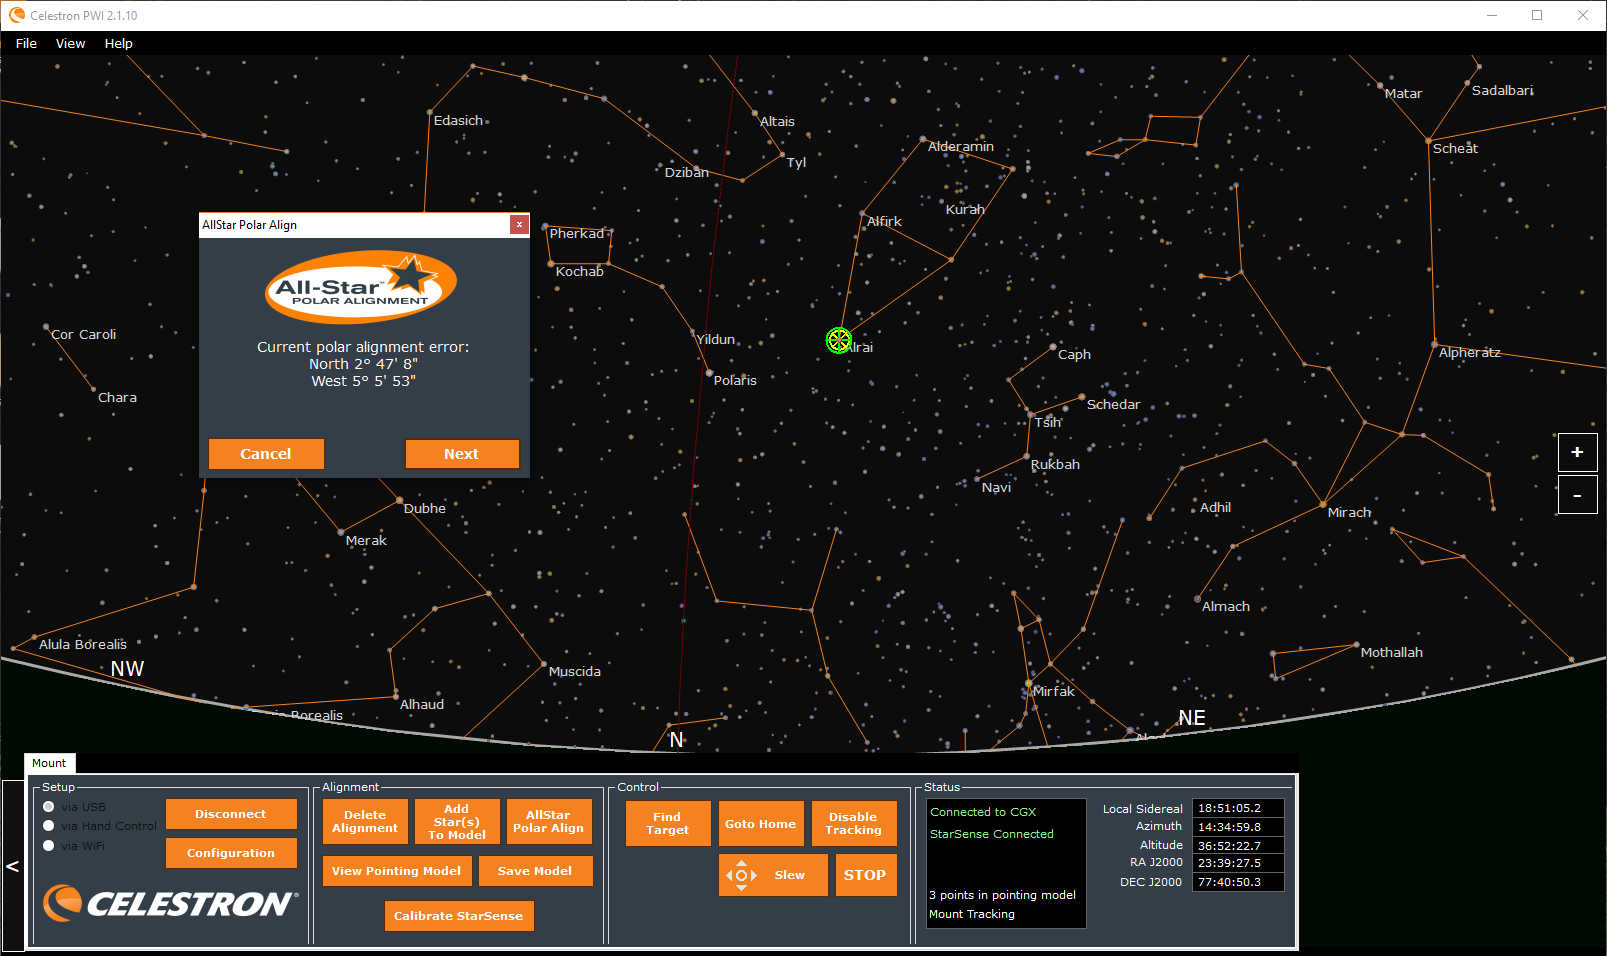This screenshot has width=1607, height=956.
Task: Click the Celestron logo in Setup panel
Action: click(x=170, y=903)
